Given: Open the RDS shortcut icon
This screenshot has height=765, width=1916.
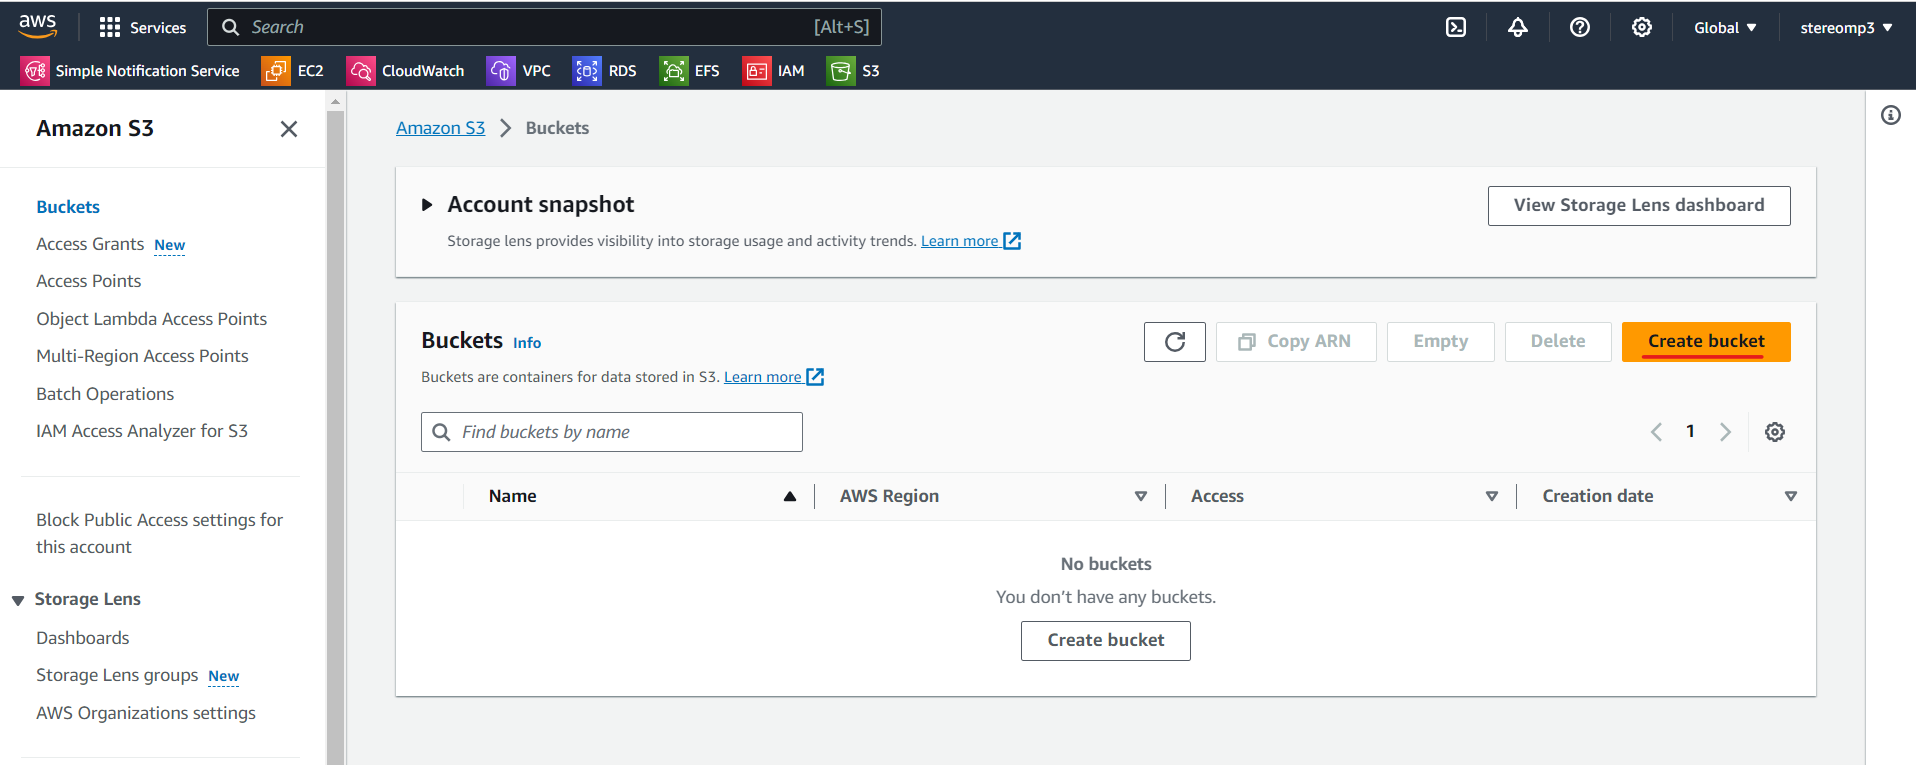Looking at the screenshot, I should click(587, 71).
